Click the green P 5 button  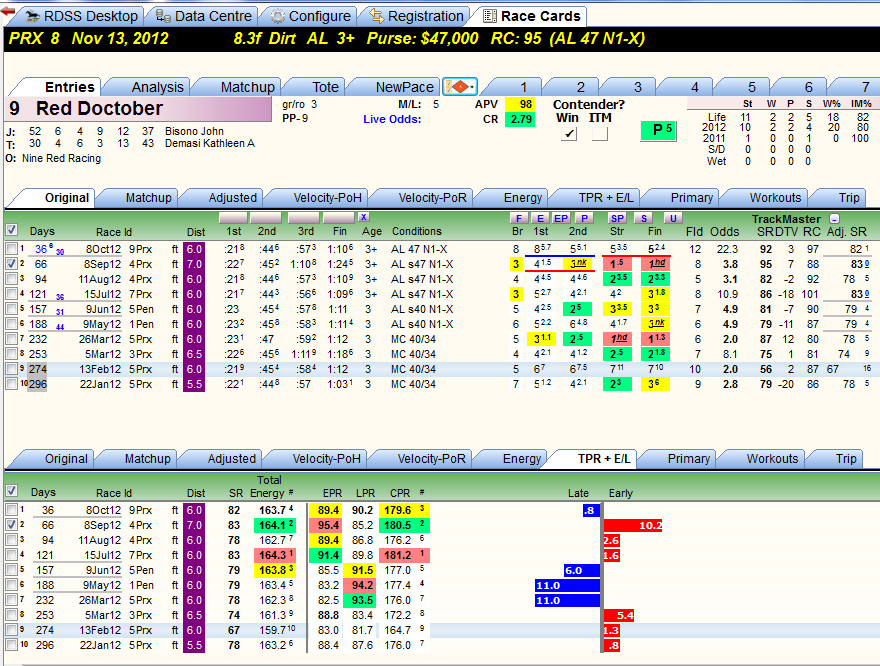[x=658, y=131]
